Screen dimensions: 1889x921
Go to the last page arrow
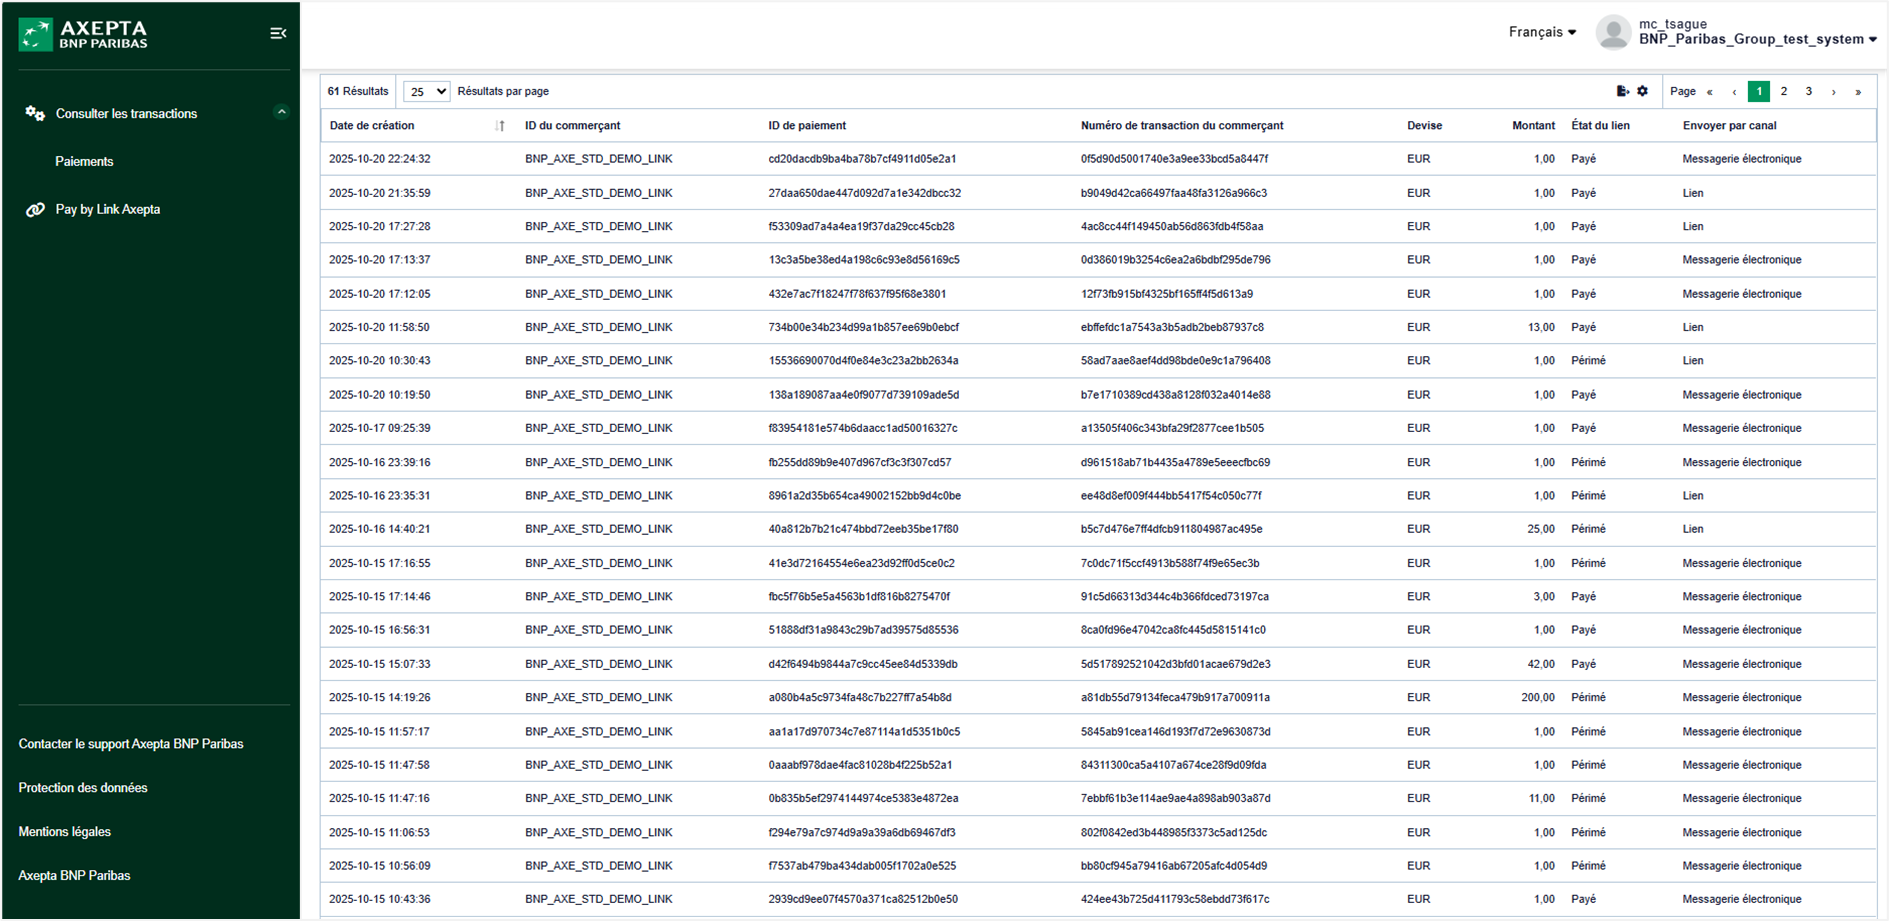click(1858, 92)
